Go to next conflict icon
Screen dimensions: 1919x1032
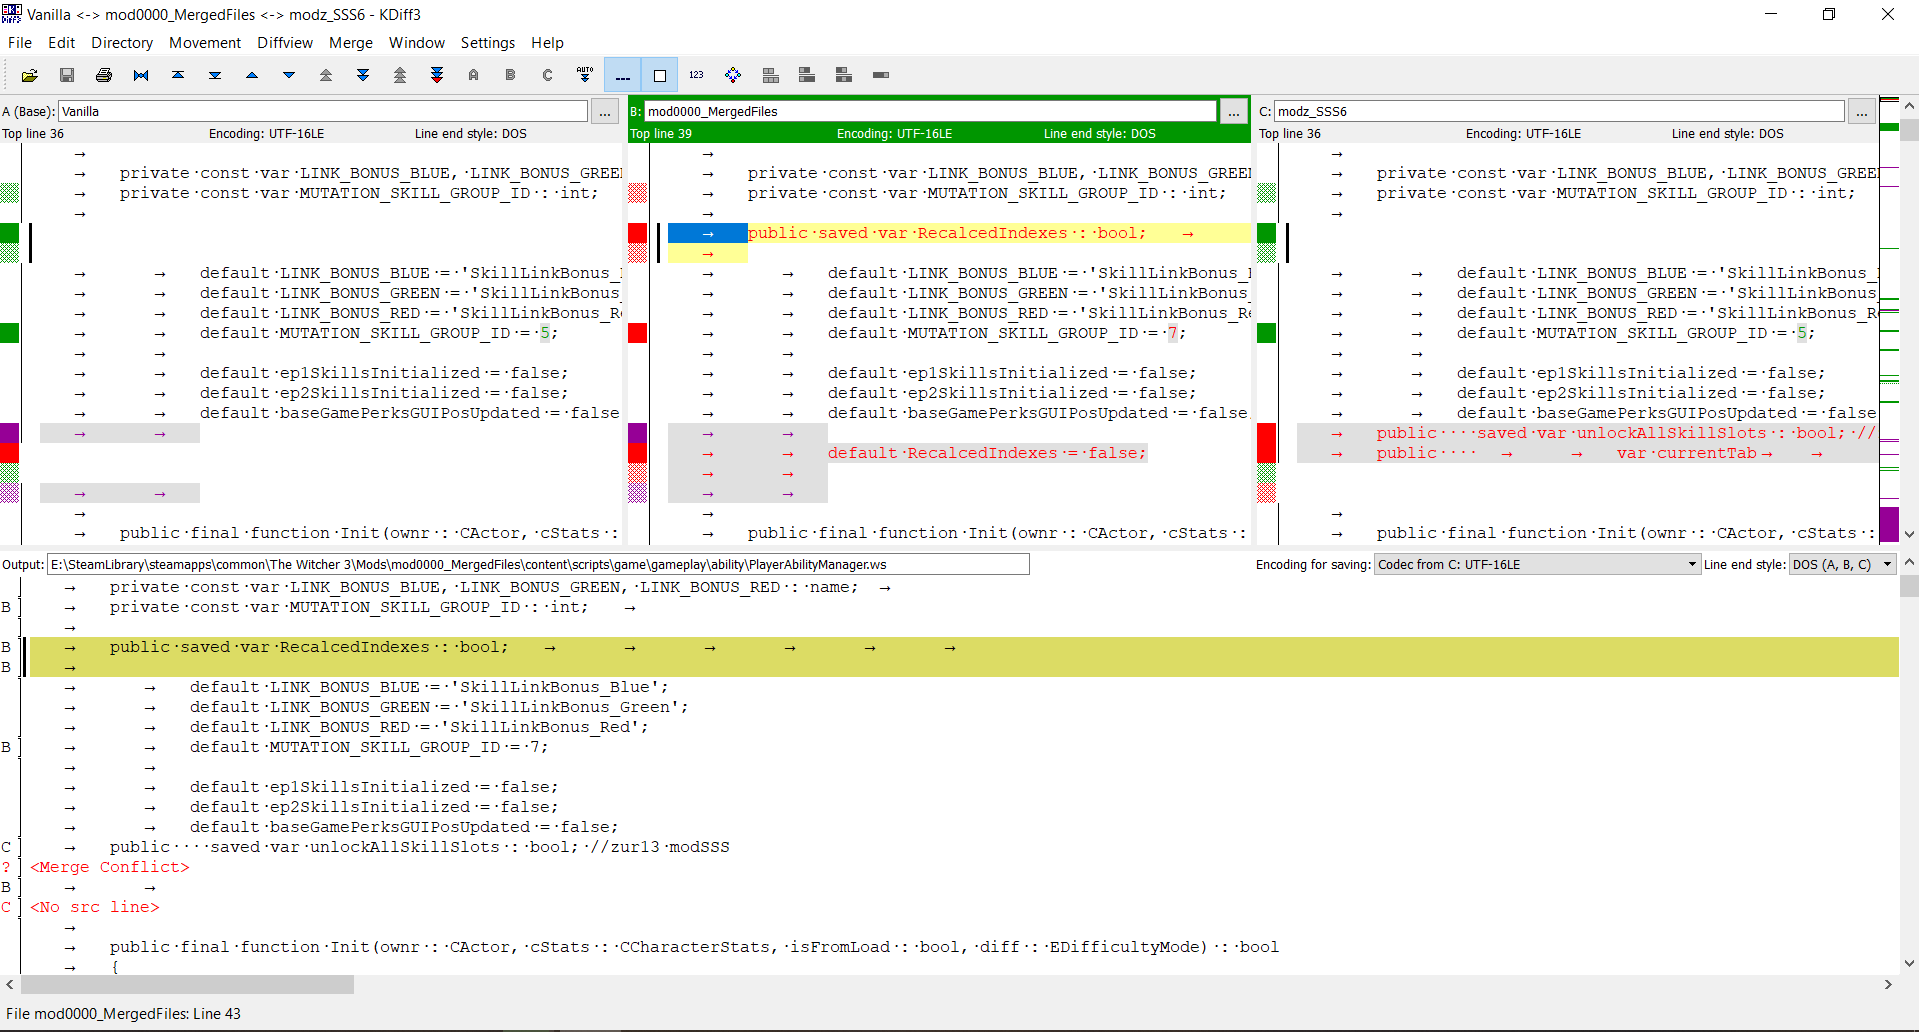[363, 75]
